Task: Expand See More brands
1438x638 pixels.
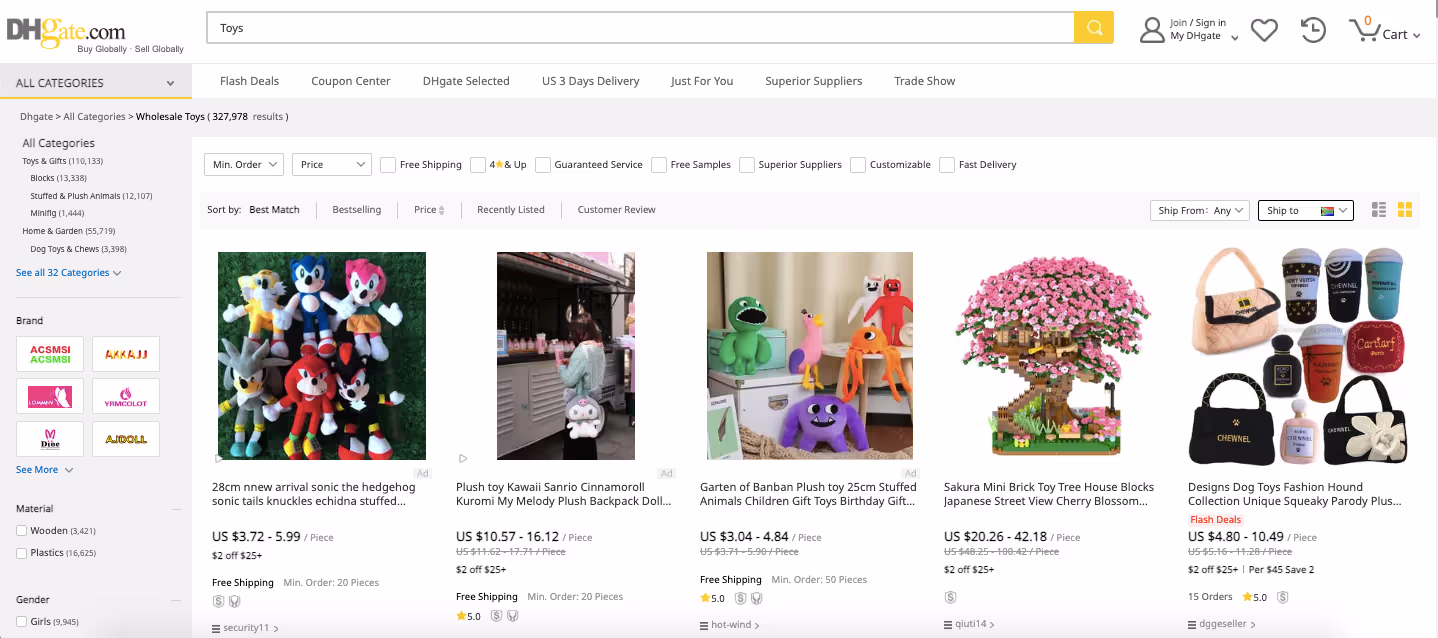Action: tap(45, 470)
